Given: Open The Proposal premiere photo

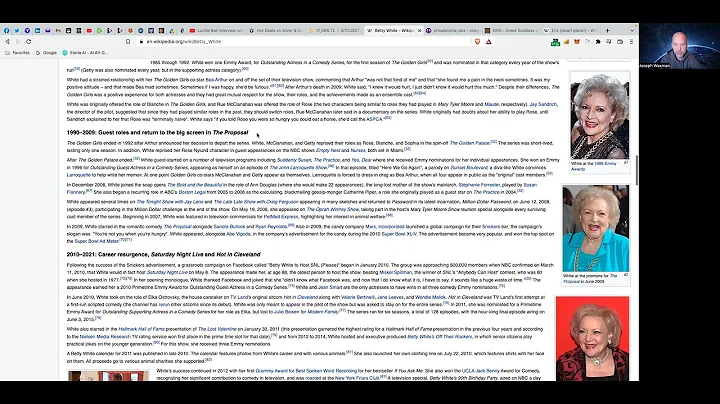Looking at the screenshot, I should coord(596,228).
